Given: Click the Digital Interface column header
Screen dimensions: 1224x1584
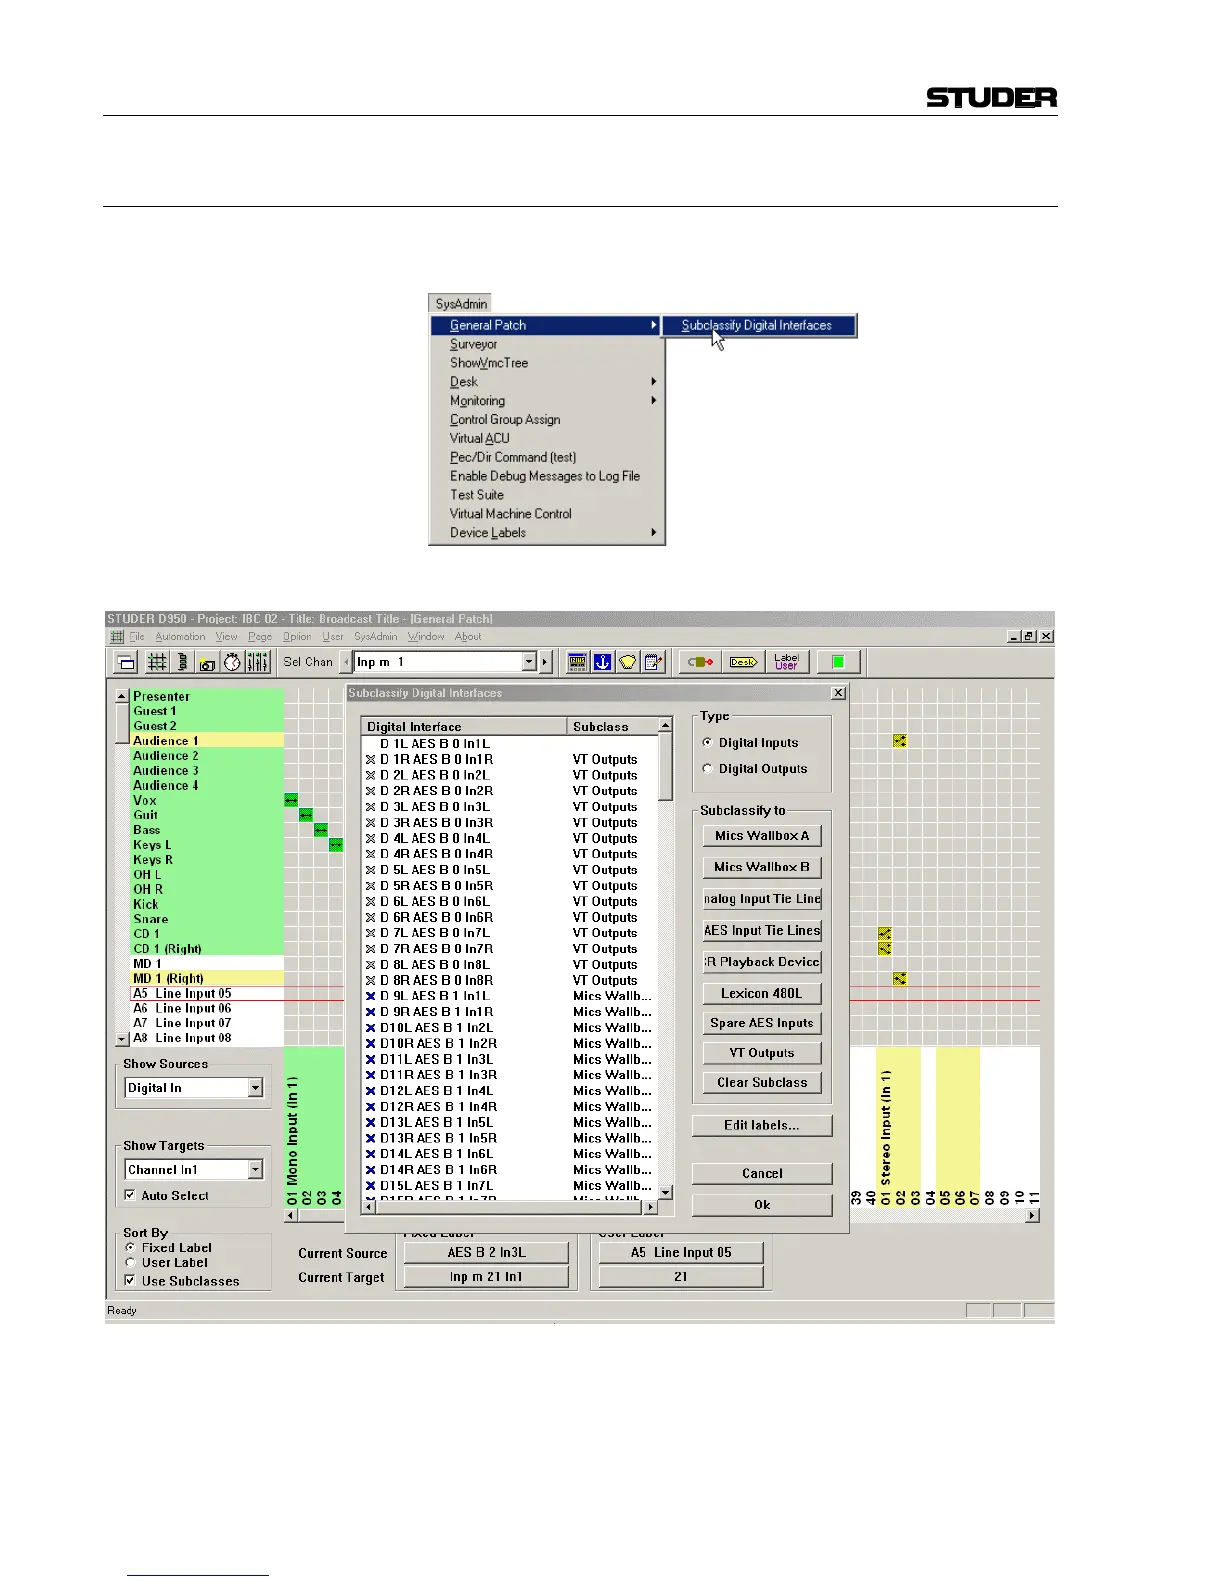Looking at the screenshot, I should point(464,727).
